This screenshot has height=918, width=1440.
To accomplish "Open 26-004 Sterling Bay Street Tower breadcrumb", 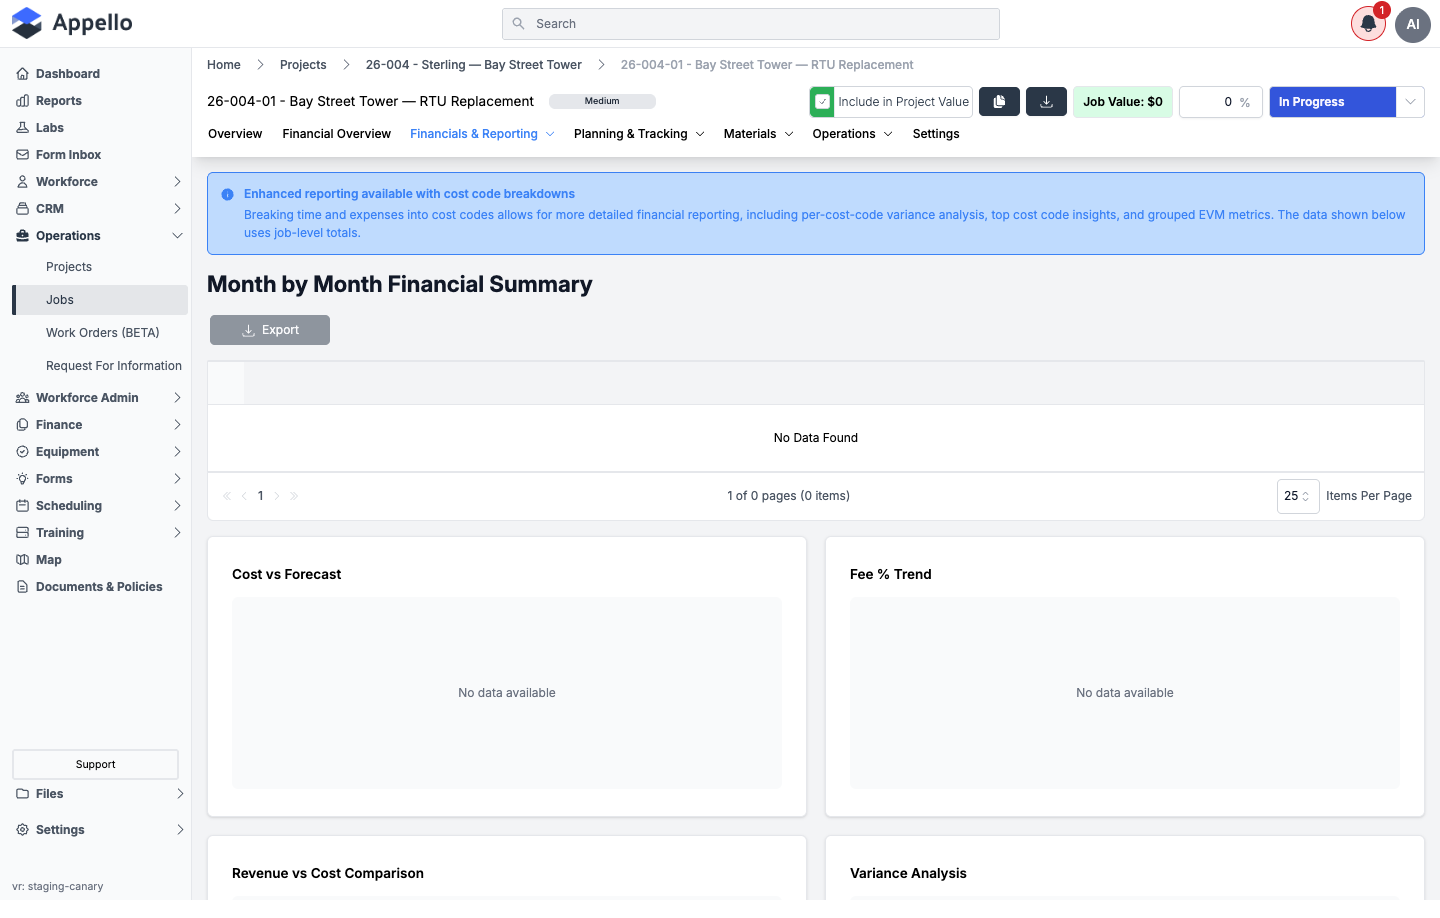I will 474,65.
